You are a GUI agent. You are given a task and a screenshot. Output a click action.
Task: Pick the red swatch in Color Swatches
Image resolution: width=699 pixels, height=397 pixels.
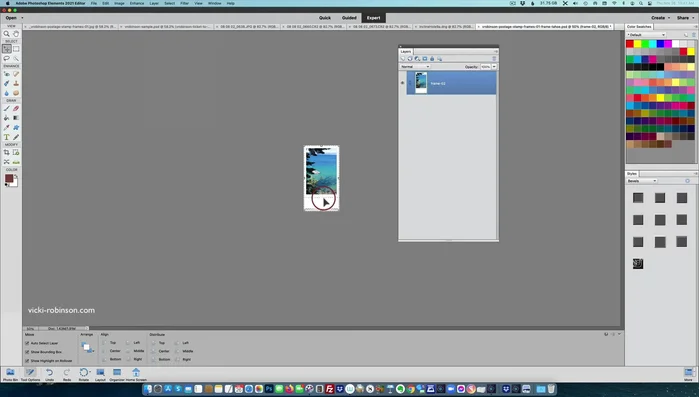point(630,44)
